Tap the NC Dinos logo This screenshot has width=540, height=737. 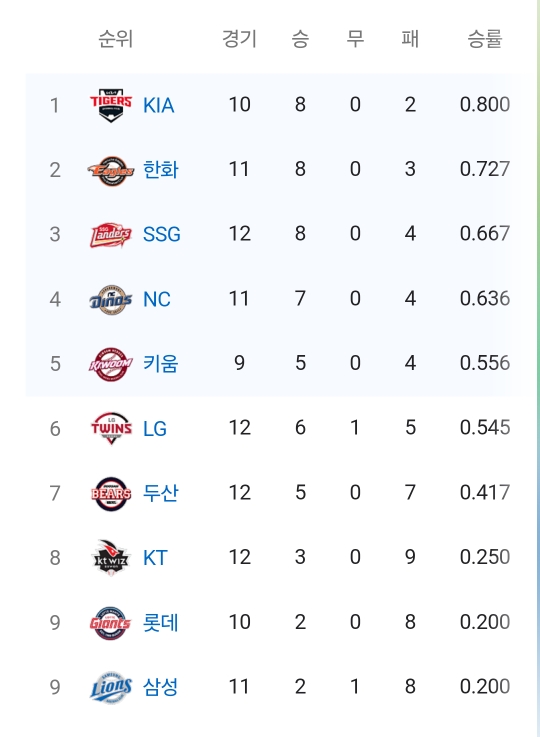pos(111,299)
